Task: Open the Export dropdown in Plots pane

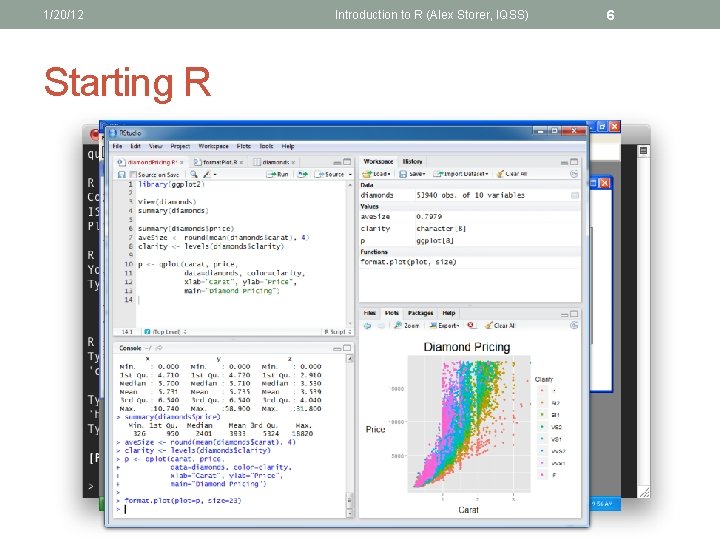Action: point(444,326)
